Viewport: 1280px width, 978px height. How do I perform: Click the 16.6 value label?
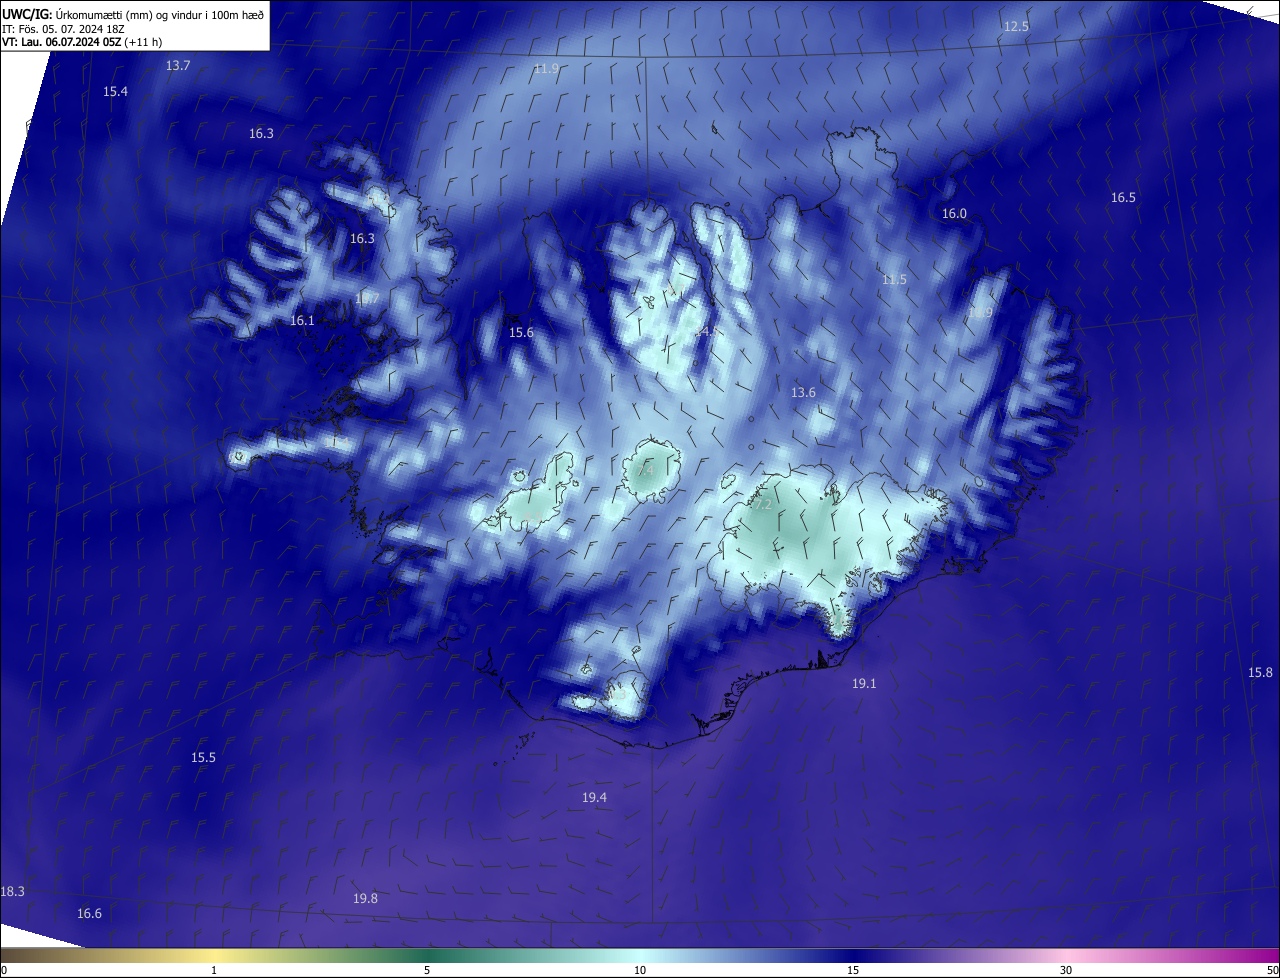tap(89, 914)
